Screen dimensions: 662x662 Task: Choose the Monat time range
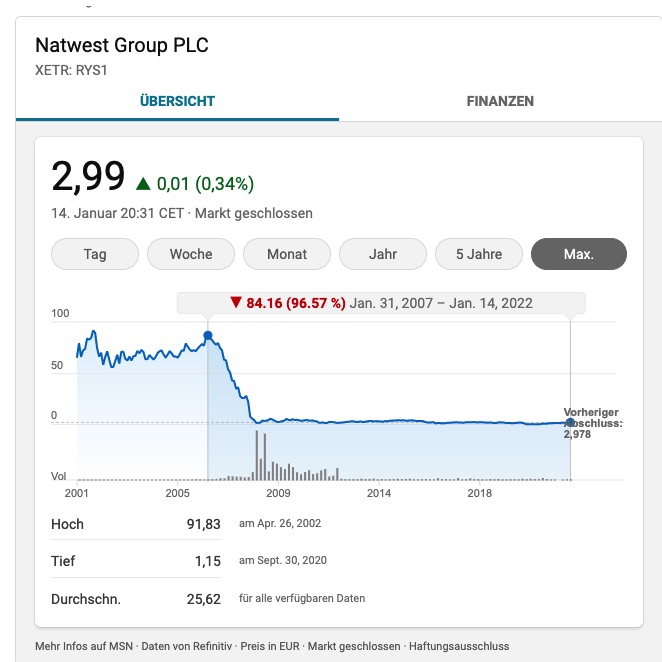click(x=287, y=254)
